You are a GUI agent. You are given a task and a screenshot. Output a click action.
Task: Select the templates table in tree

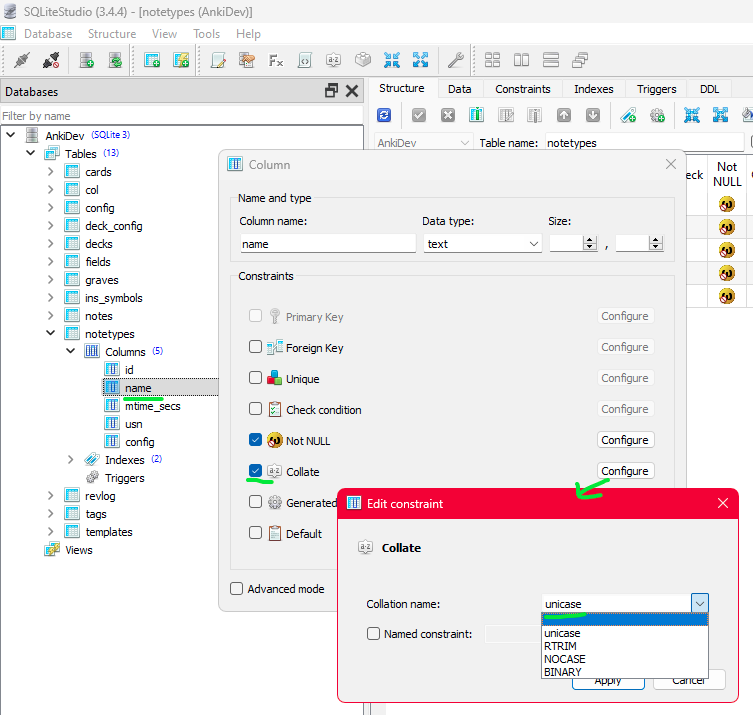point(109,532)
